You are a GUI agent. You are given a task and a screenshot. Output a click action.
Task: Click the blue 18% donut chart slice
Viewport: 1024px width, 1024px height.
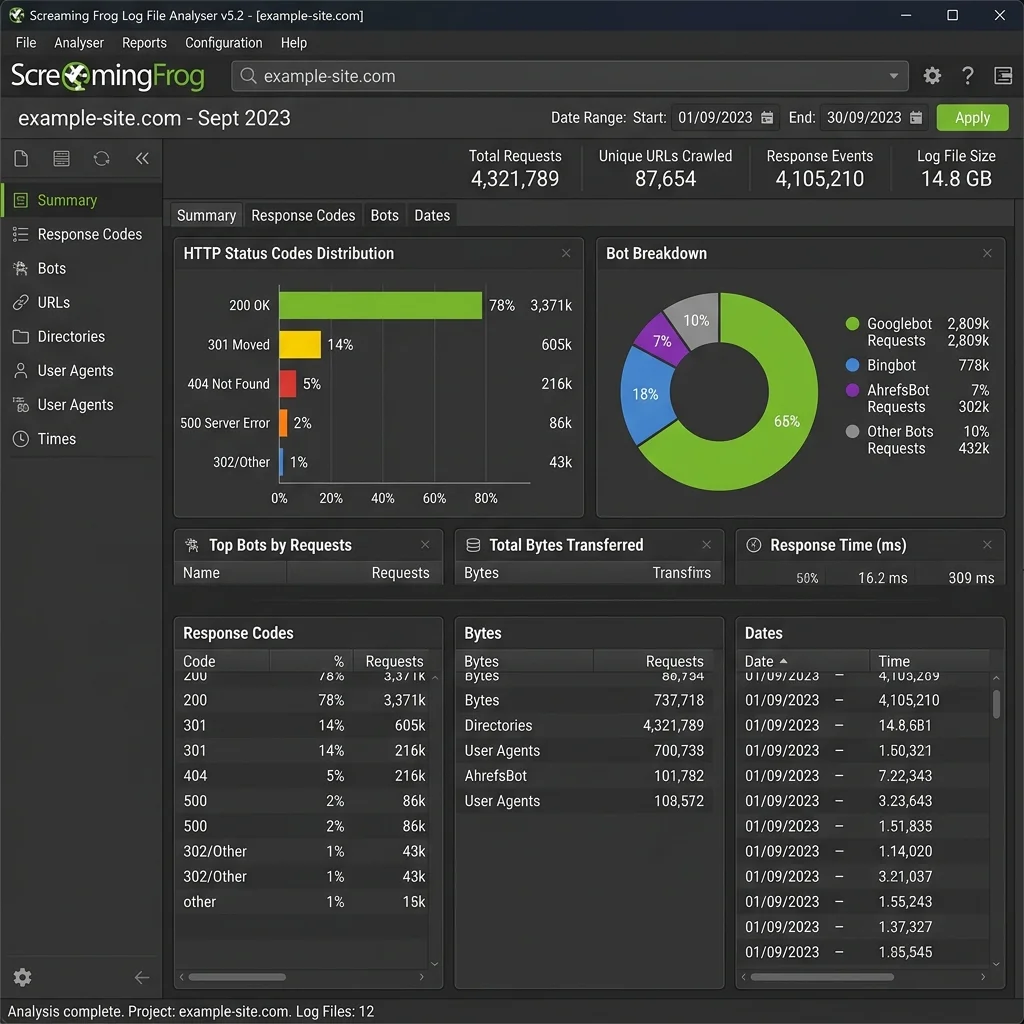(x=645, y=394)
